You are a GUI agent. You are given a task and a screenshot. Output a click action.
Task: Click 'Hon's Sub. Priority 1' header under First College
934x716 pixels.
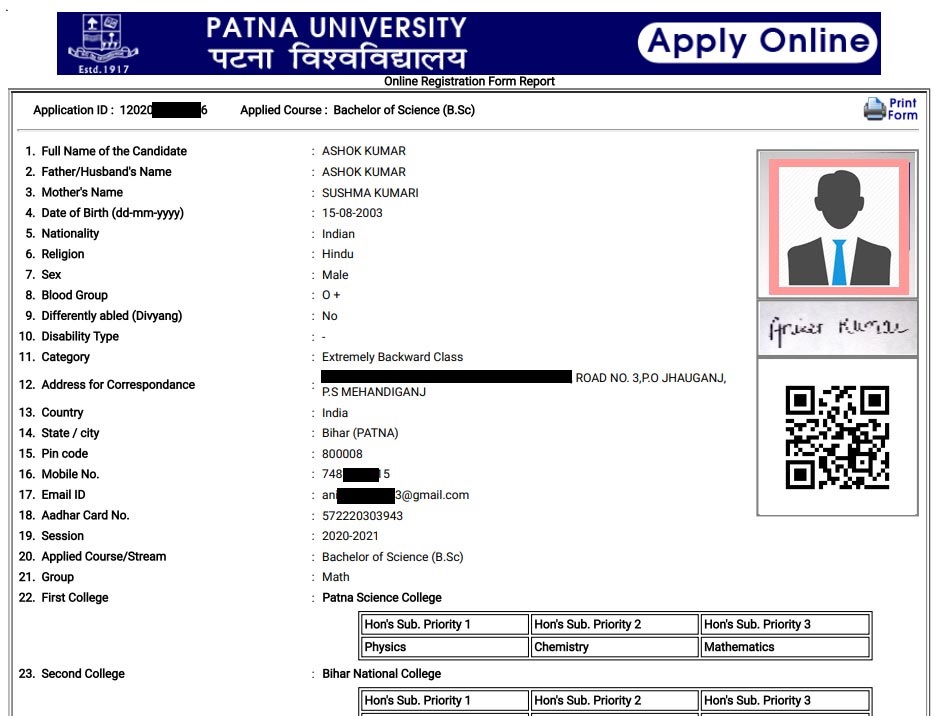coord(444,624)
